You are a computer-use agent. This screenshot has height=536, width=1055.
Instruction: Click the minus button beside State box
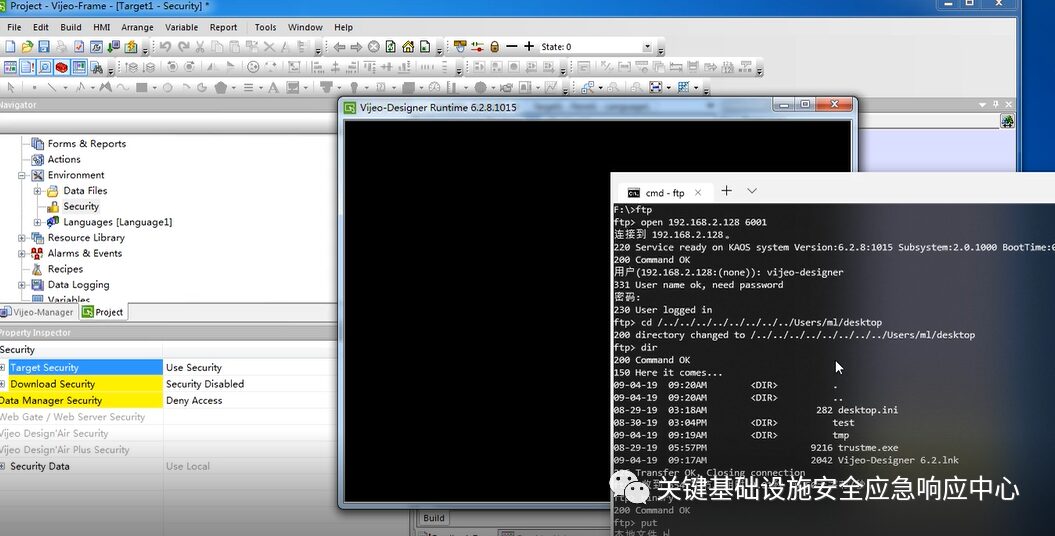[x=511, y=46]
